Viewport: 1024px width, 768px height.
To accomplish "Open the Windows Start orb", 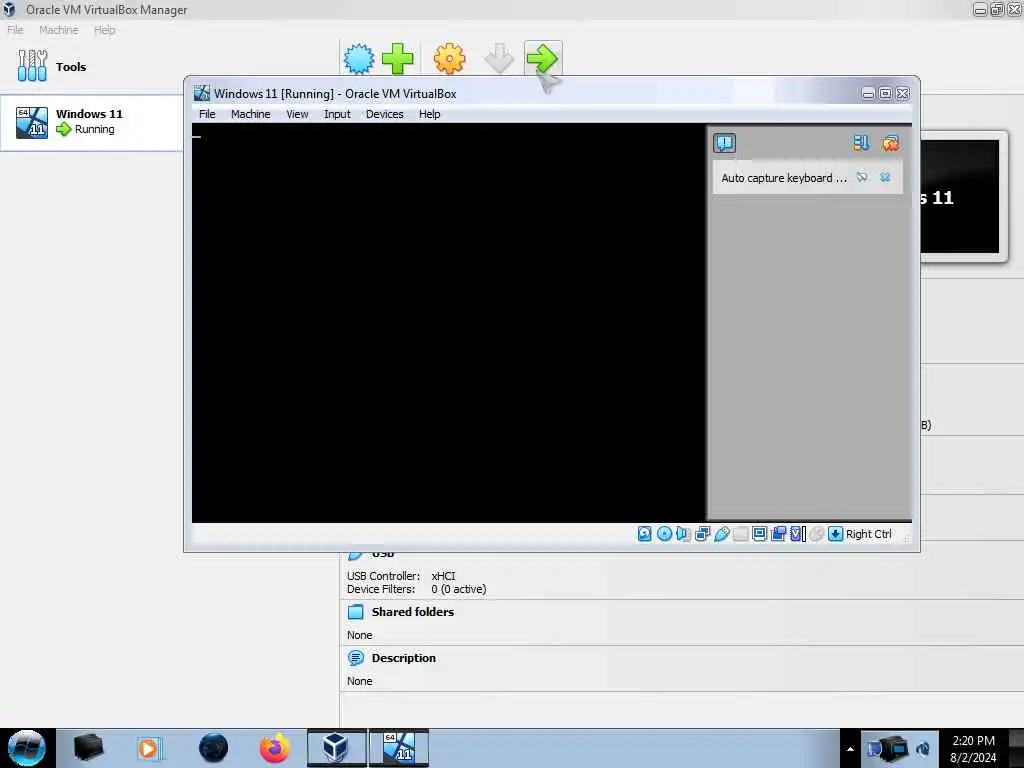I will (27, 748).
